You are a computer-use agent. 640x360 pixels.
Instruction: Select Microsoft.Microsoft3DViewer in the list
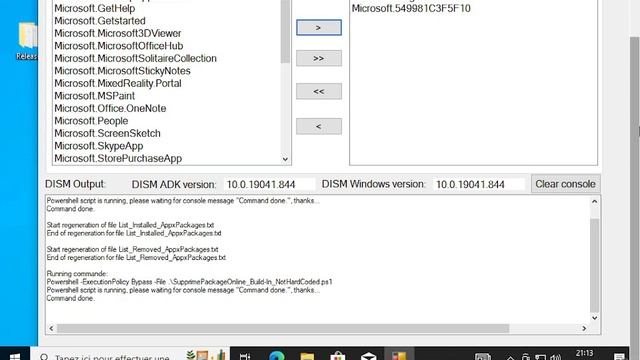point(118,33)
